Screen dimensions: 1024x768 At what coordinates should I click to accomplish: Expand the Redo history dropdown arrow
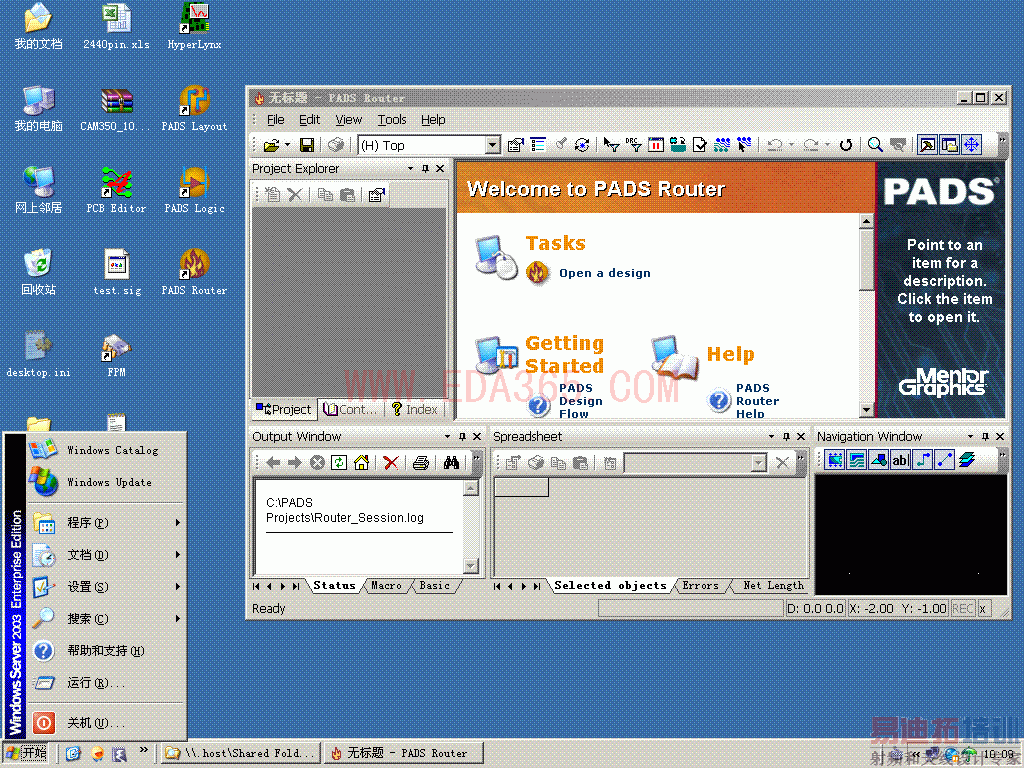click(x=827, y=145)
